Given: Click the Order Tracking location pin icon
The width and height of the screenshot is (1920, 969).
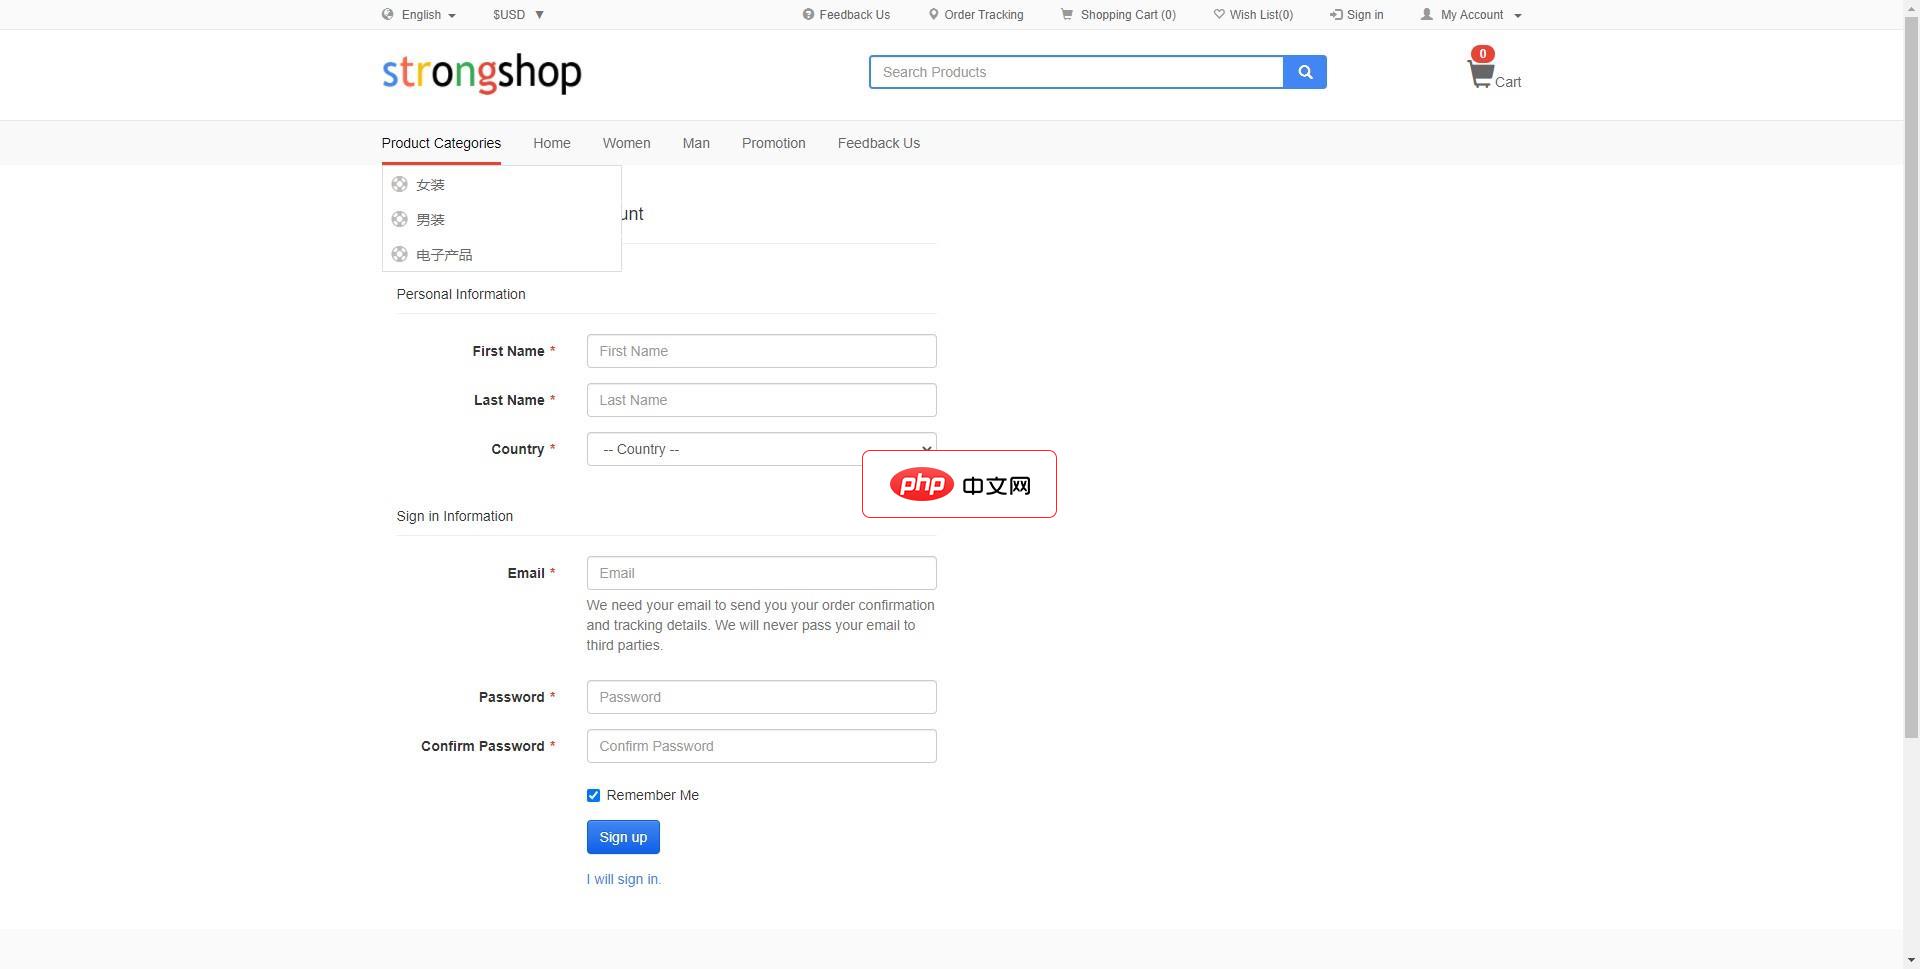Looking at the screenshot, I should pyautogui.click(x=933, y=15).
